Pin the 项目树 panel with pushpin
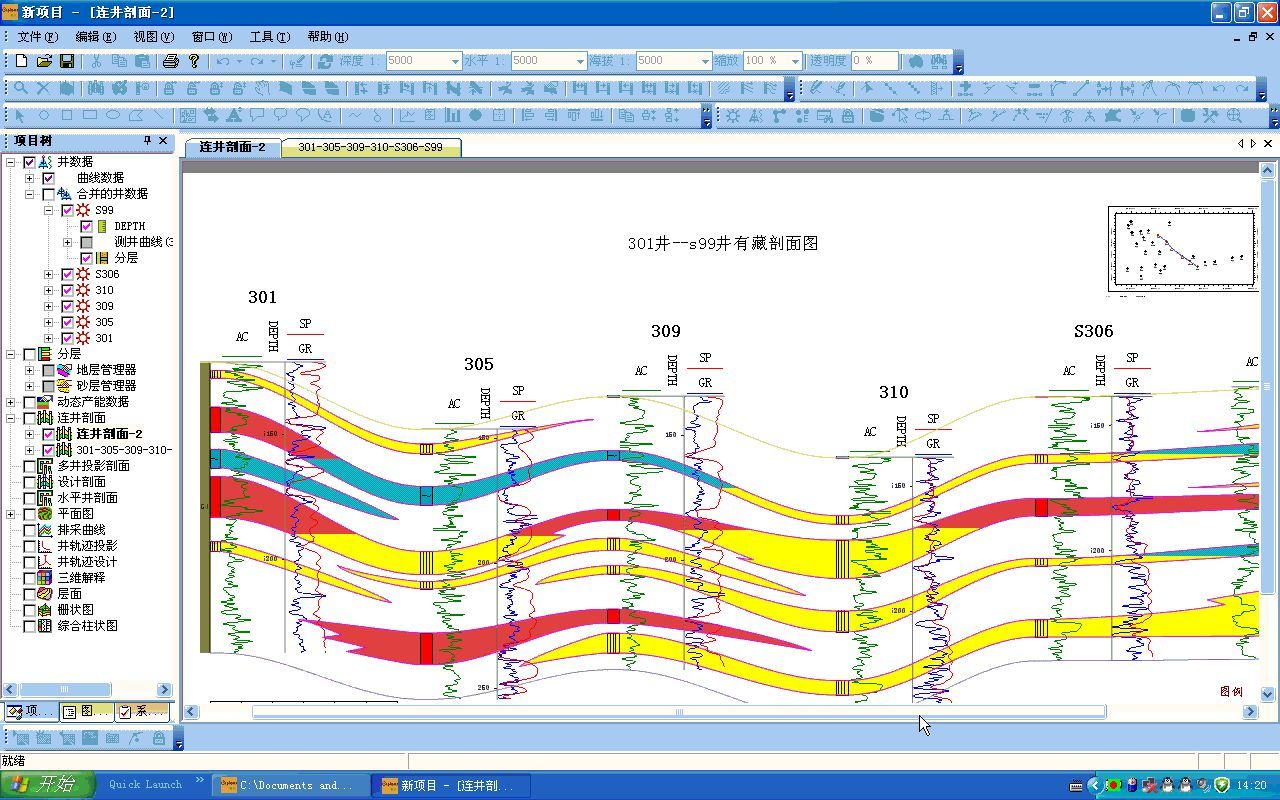Screen dimensions: 1280x800 (x=148, y=141)
